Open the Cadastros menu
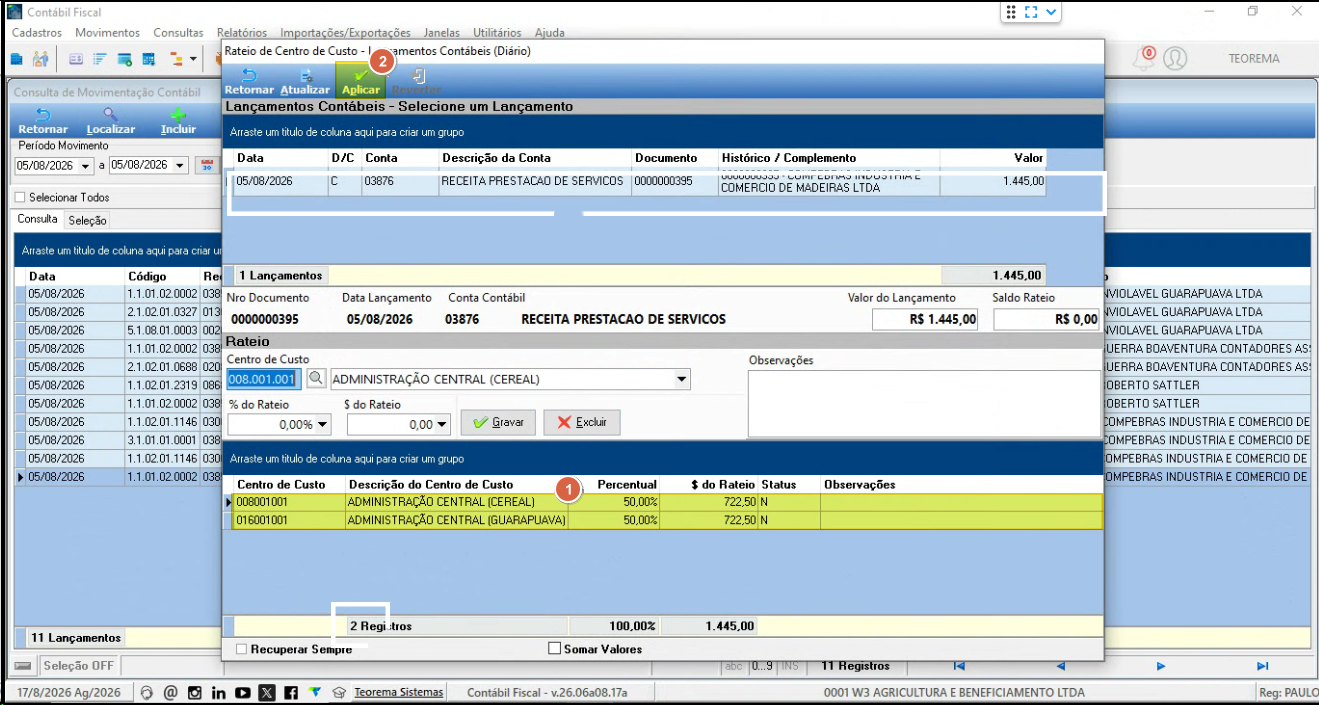 click(x=37, y=33)
